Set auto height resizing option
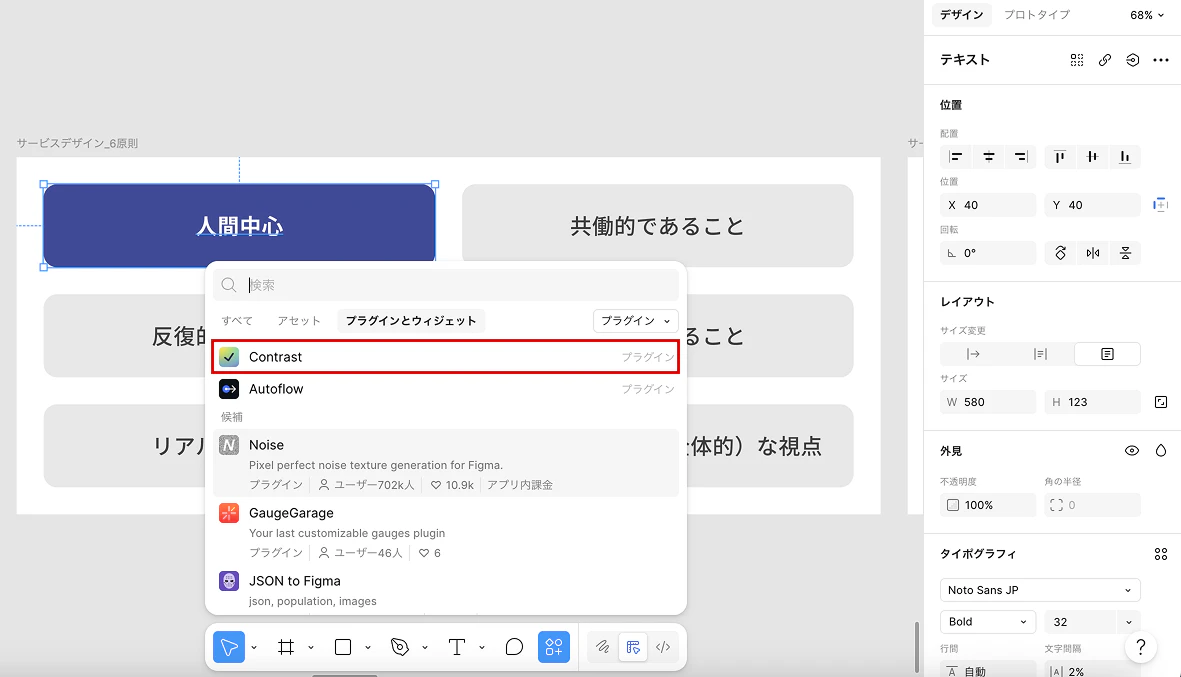The width and height of the screenshot is (1181, 677). pos(1040,354)
